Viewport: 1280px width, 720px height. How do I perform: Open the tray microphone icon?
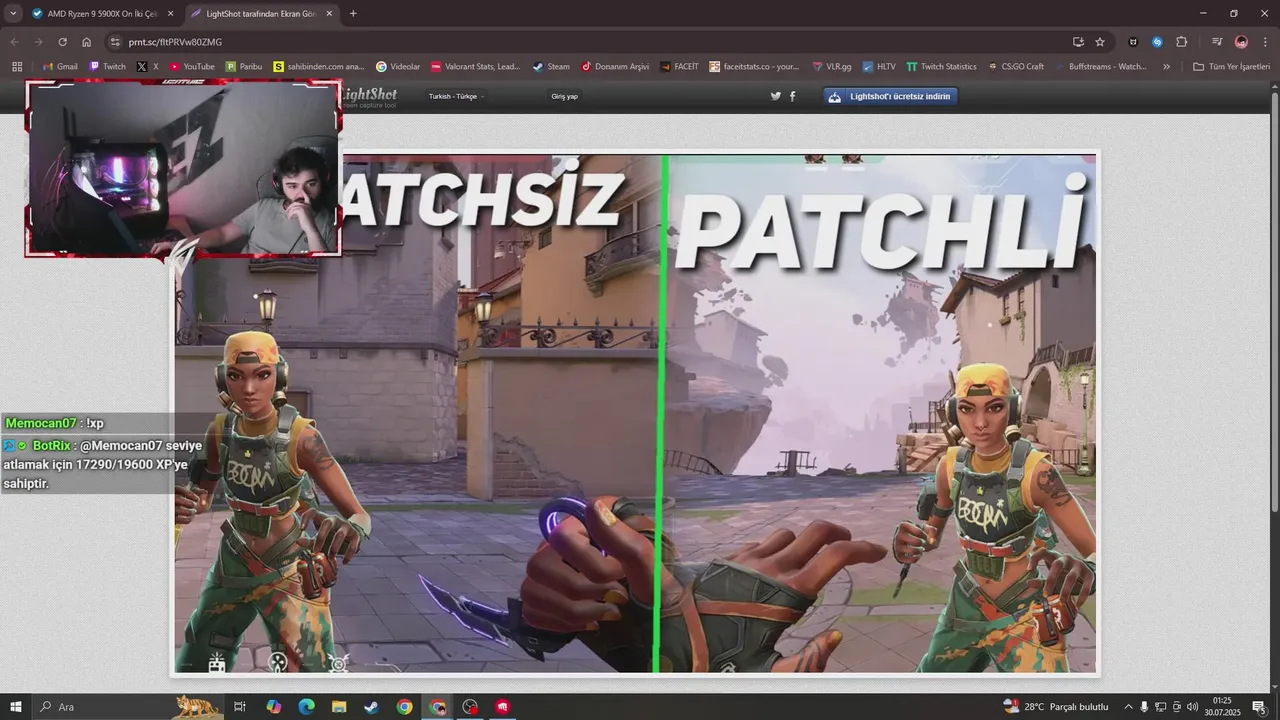tap(1145, 707)
